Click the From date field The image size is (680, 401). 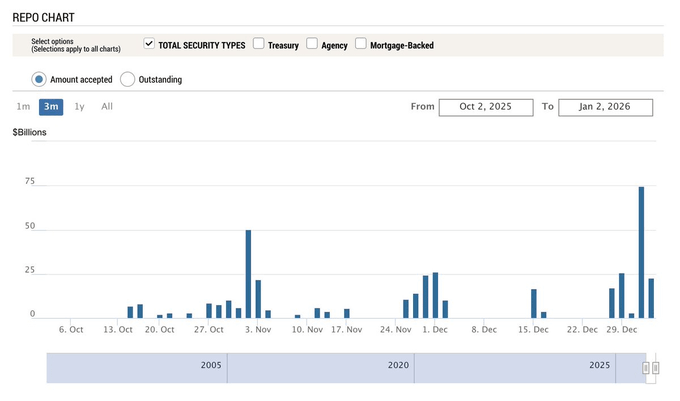[485, 107]
